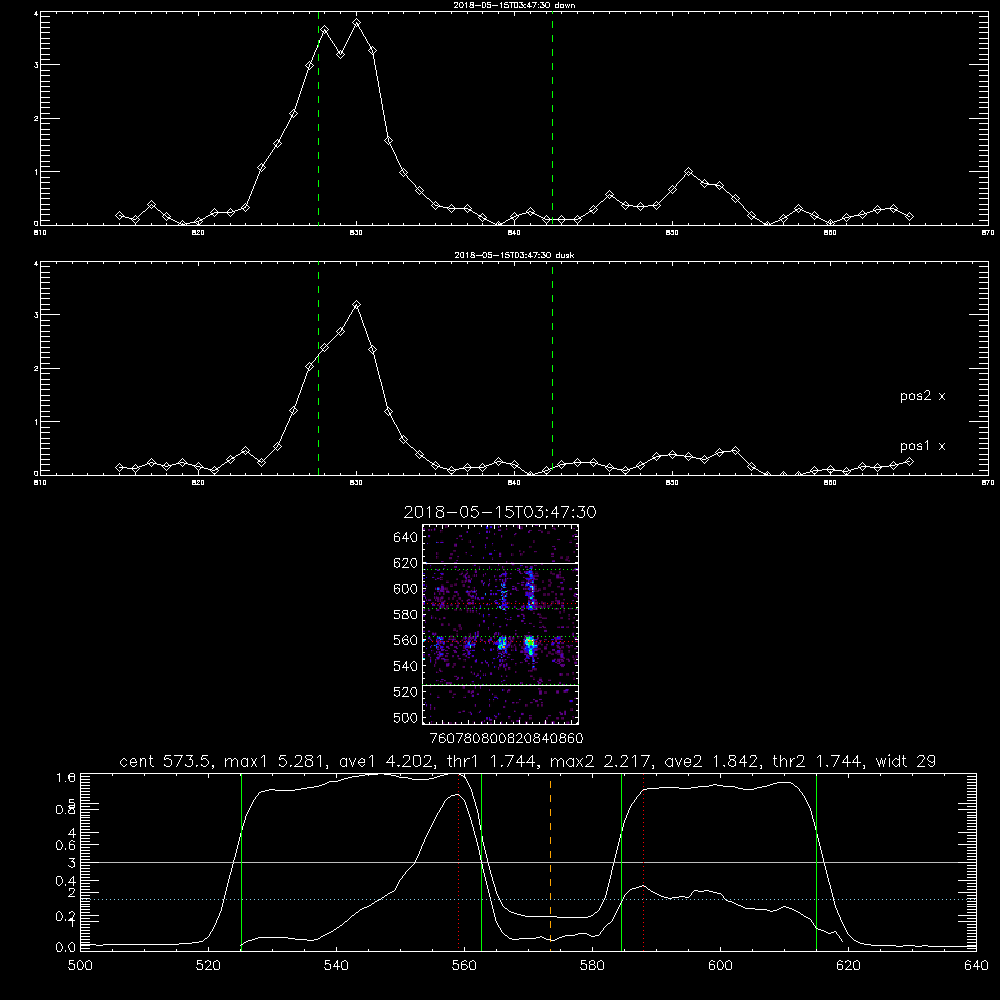This screenshot has width=1000, height=1000.
Task: Click the 640 label on the bottom plot's x-axis
Action: (x=976, y=966)
